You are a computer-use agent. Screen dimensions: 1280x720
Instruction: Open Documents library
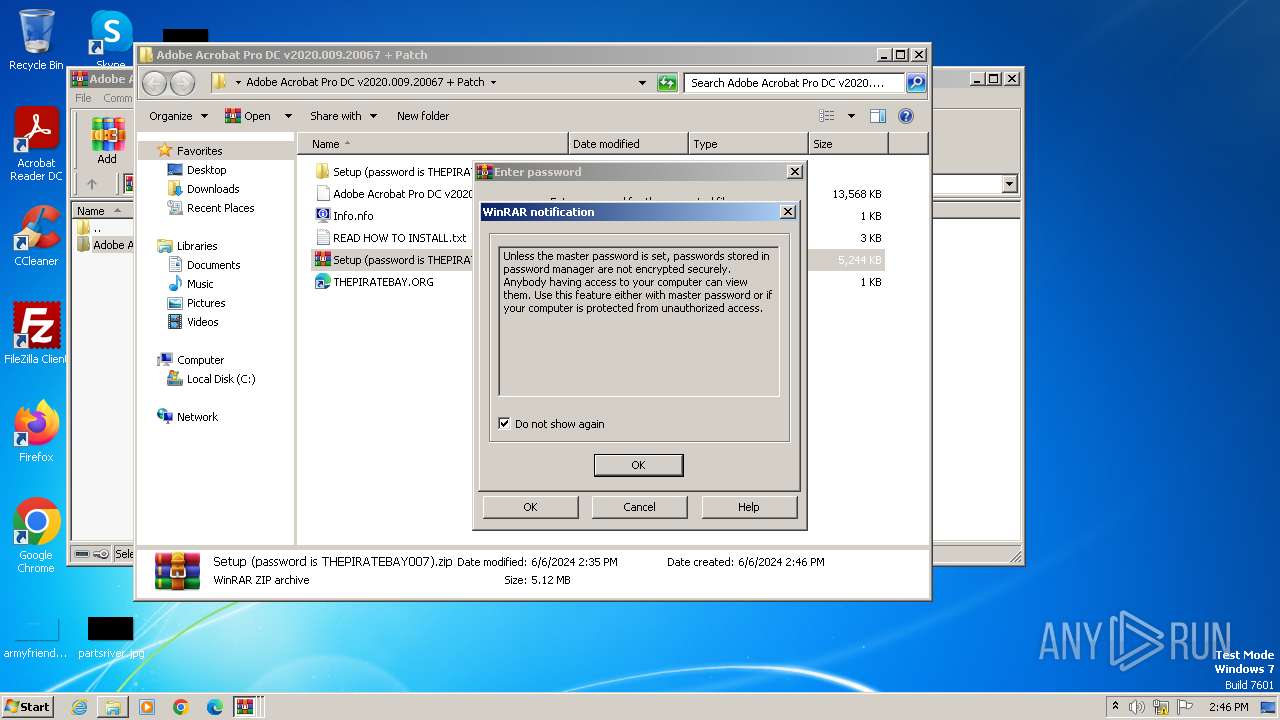tap(213, 265)
